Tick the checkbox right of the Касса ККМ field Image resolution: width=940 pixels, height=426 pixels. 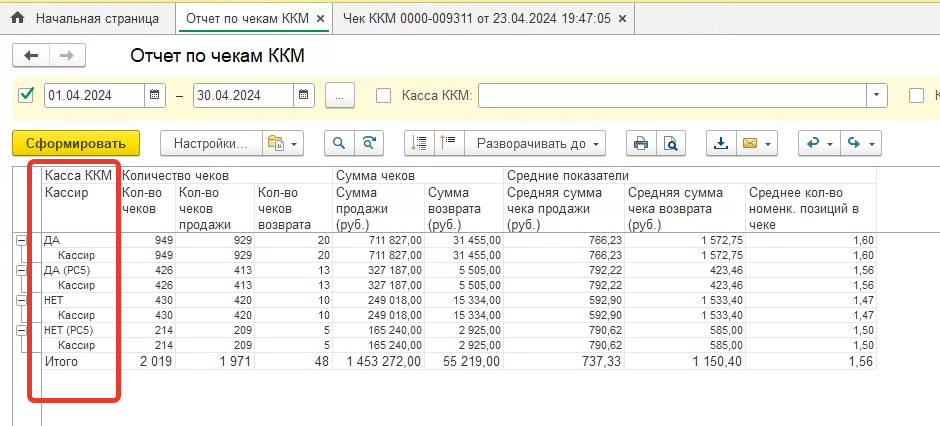916,95
